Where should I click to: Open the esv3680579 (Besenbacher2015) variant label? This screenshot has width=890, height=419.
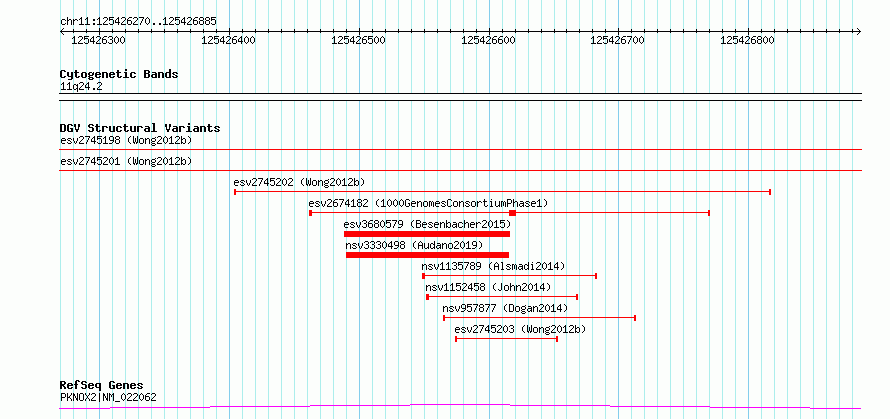click(427, 224)
